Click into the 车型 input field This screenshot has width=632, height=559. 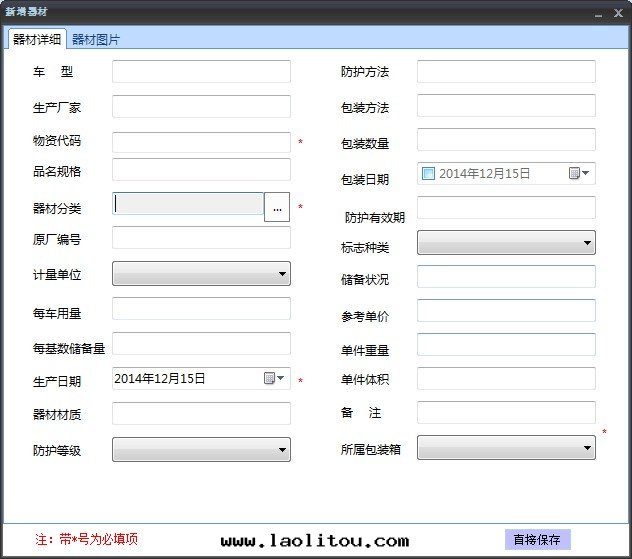tap(201, 72)
